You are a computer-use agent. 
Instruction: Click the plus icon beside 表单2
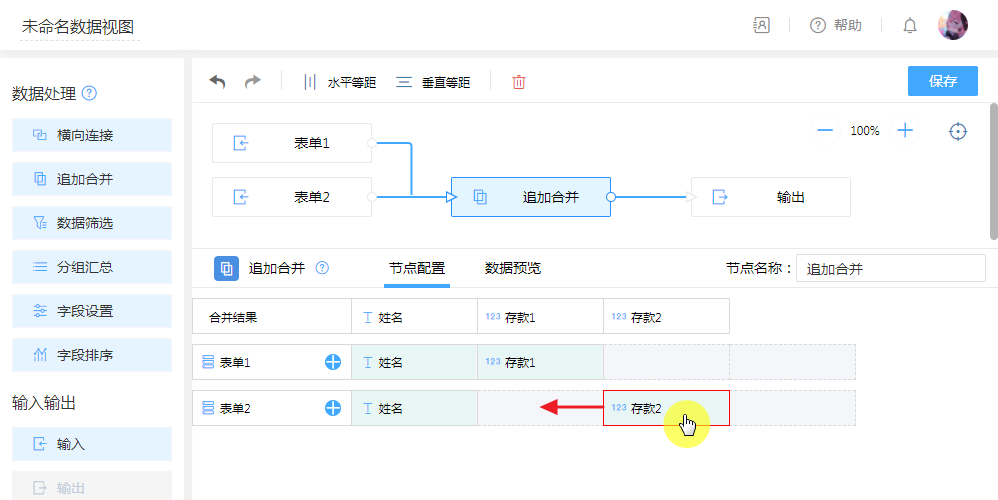(x=333, y=408)
